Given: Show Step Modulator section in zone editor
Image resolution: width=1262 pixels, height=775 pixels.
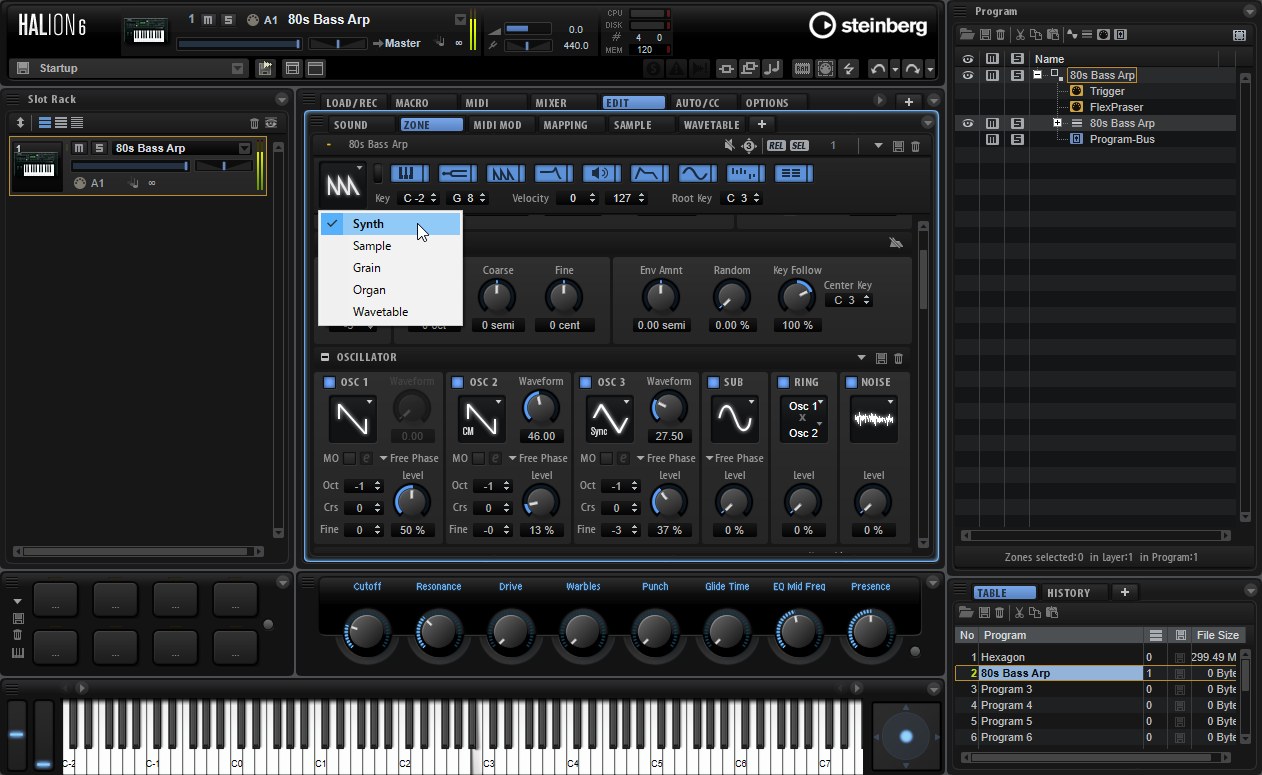Looking at the screenshot, I should tap(746, 174).
